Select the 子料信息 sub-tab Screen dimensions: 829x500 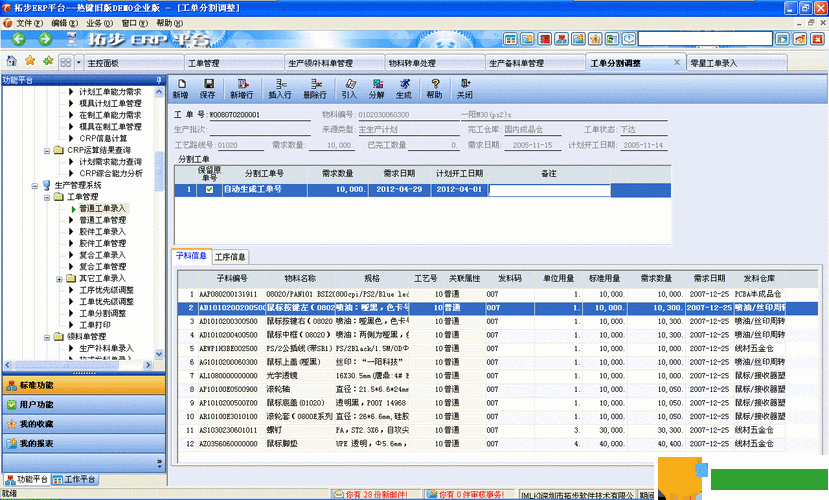coord(191,256)
